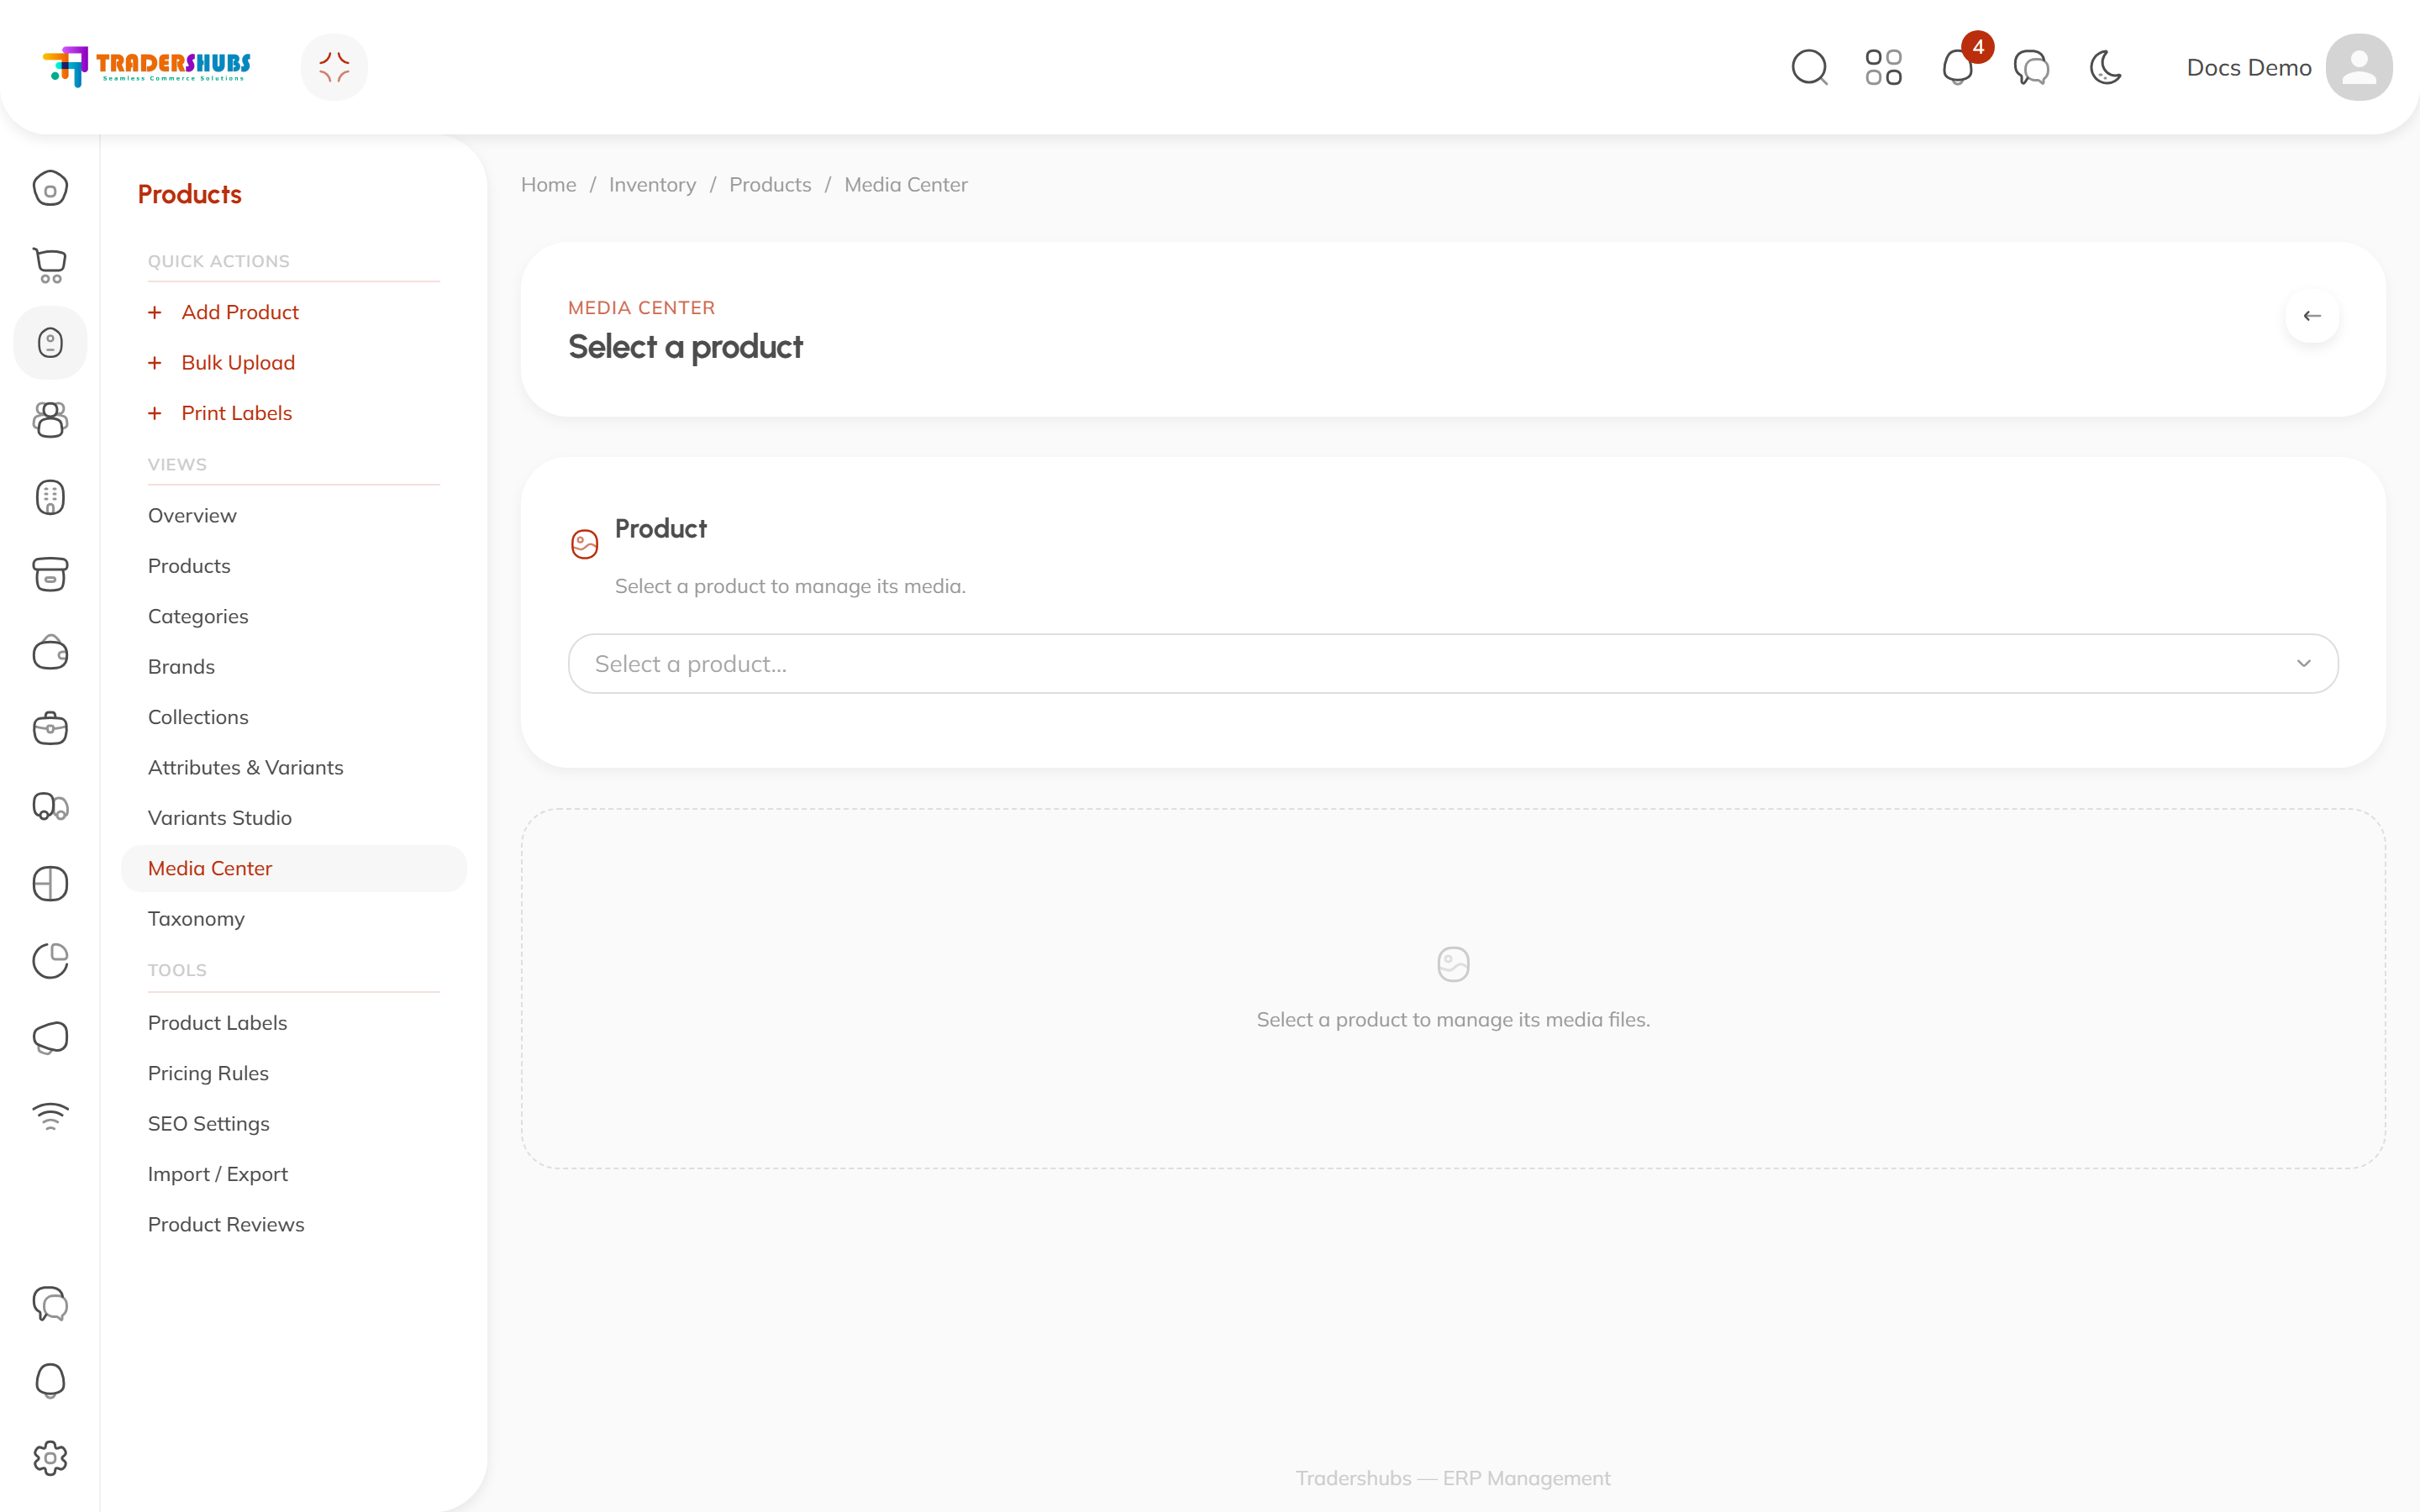Open the shopping cart sidebar icon

tap(50, 265)
